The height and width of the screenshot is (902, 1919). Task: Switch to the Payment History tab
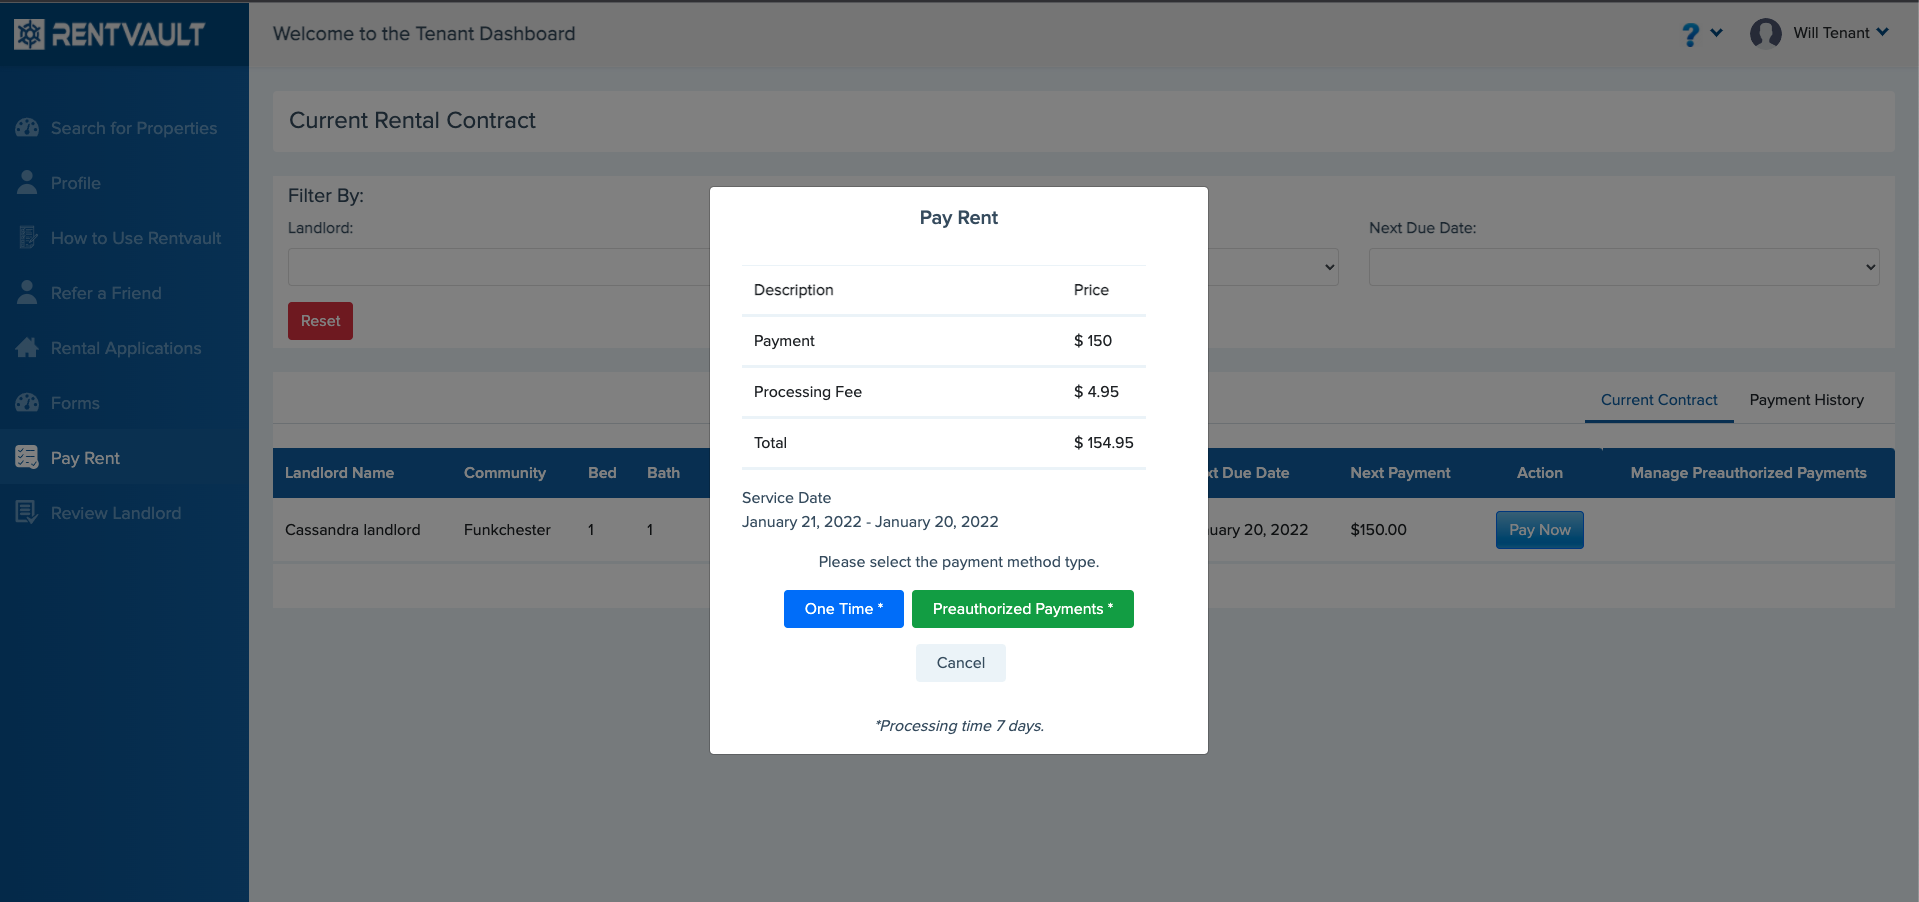pos(1806,400)
